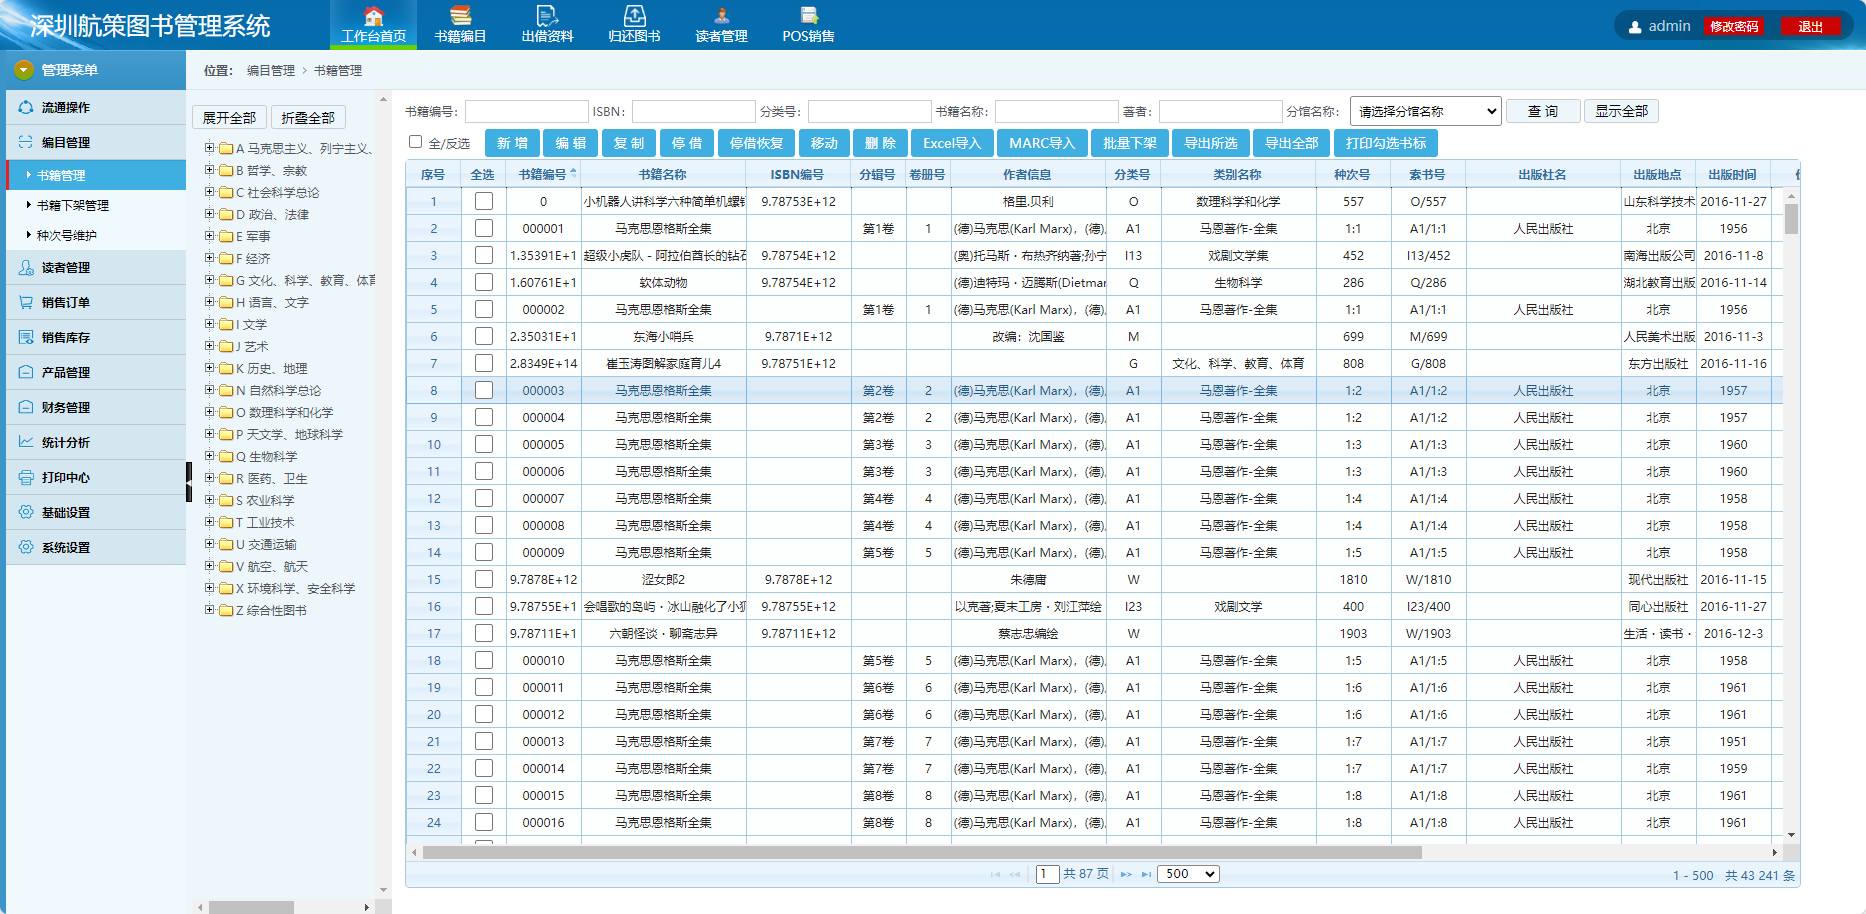Click the 销售库存 sidebar icon

25,337
